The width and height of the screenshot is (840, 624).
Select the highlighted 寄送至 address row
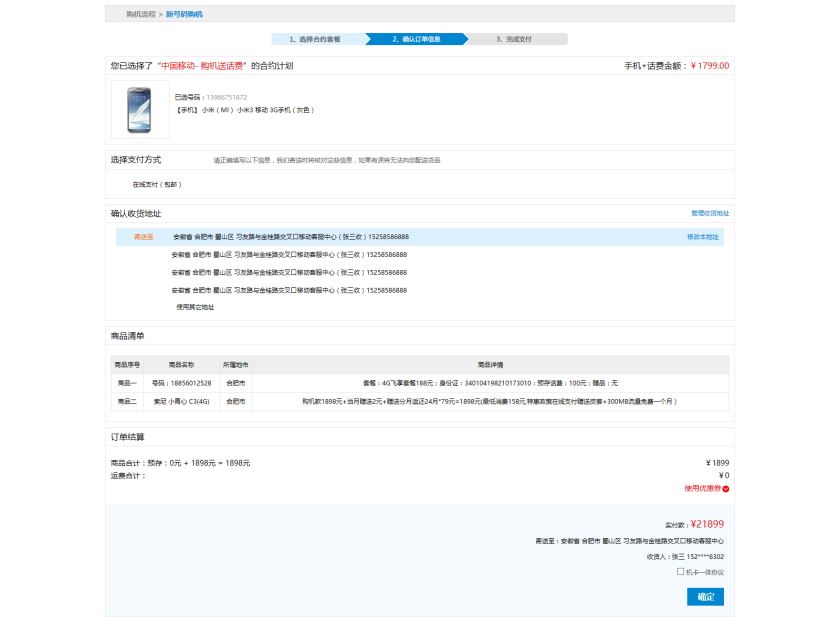click(419, 237)
